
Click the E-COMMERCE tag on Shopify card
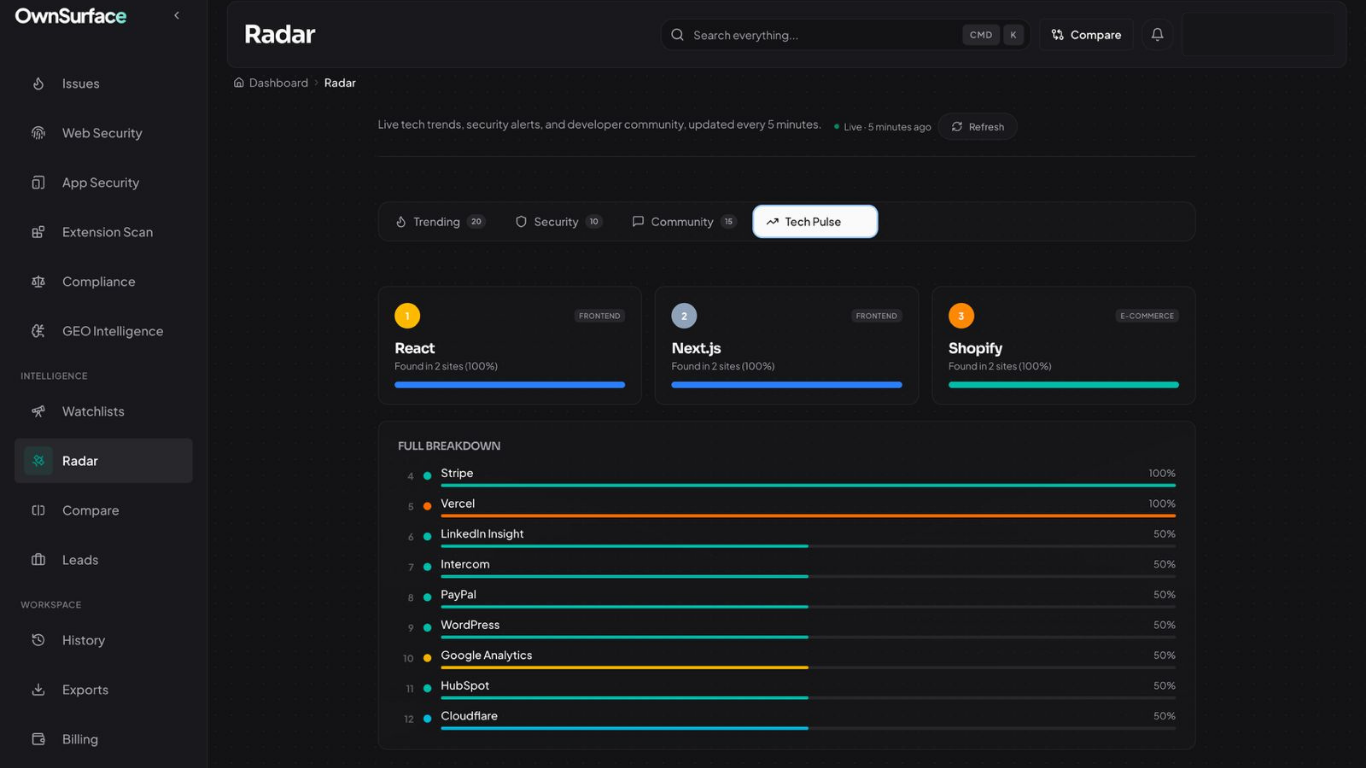point(1147,316)
